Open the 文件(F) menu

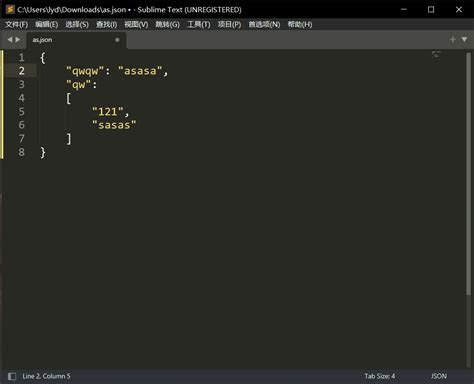pos(17,24)
